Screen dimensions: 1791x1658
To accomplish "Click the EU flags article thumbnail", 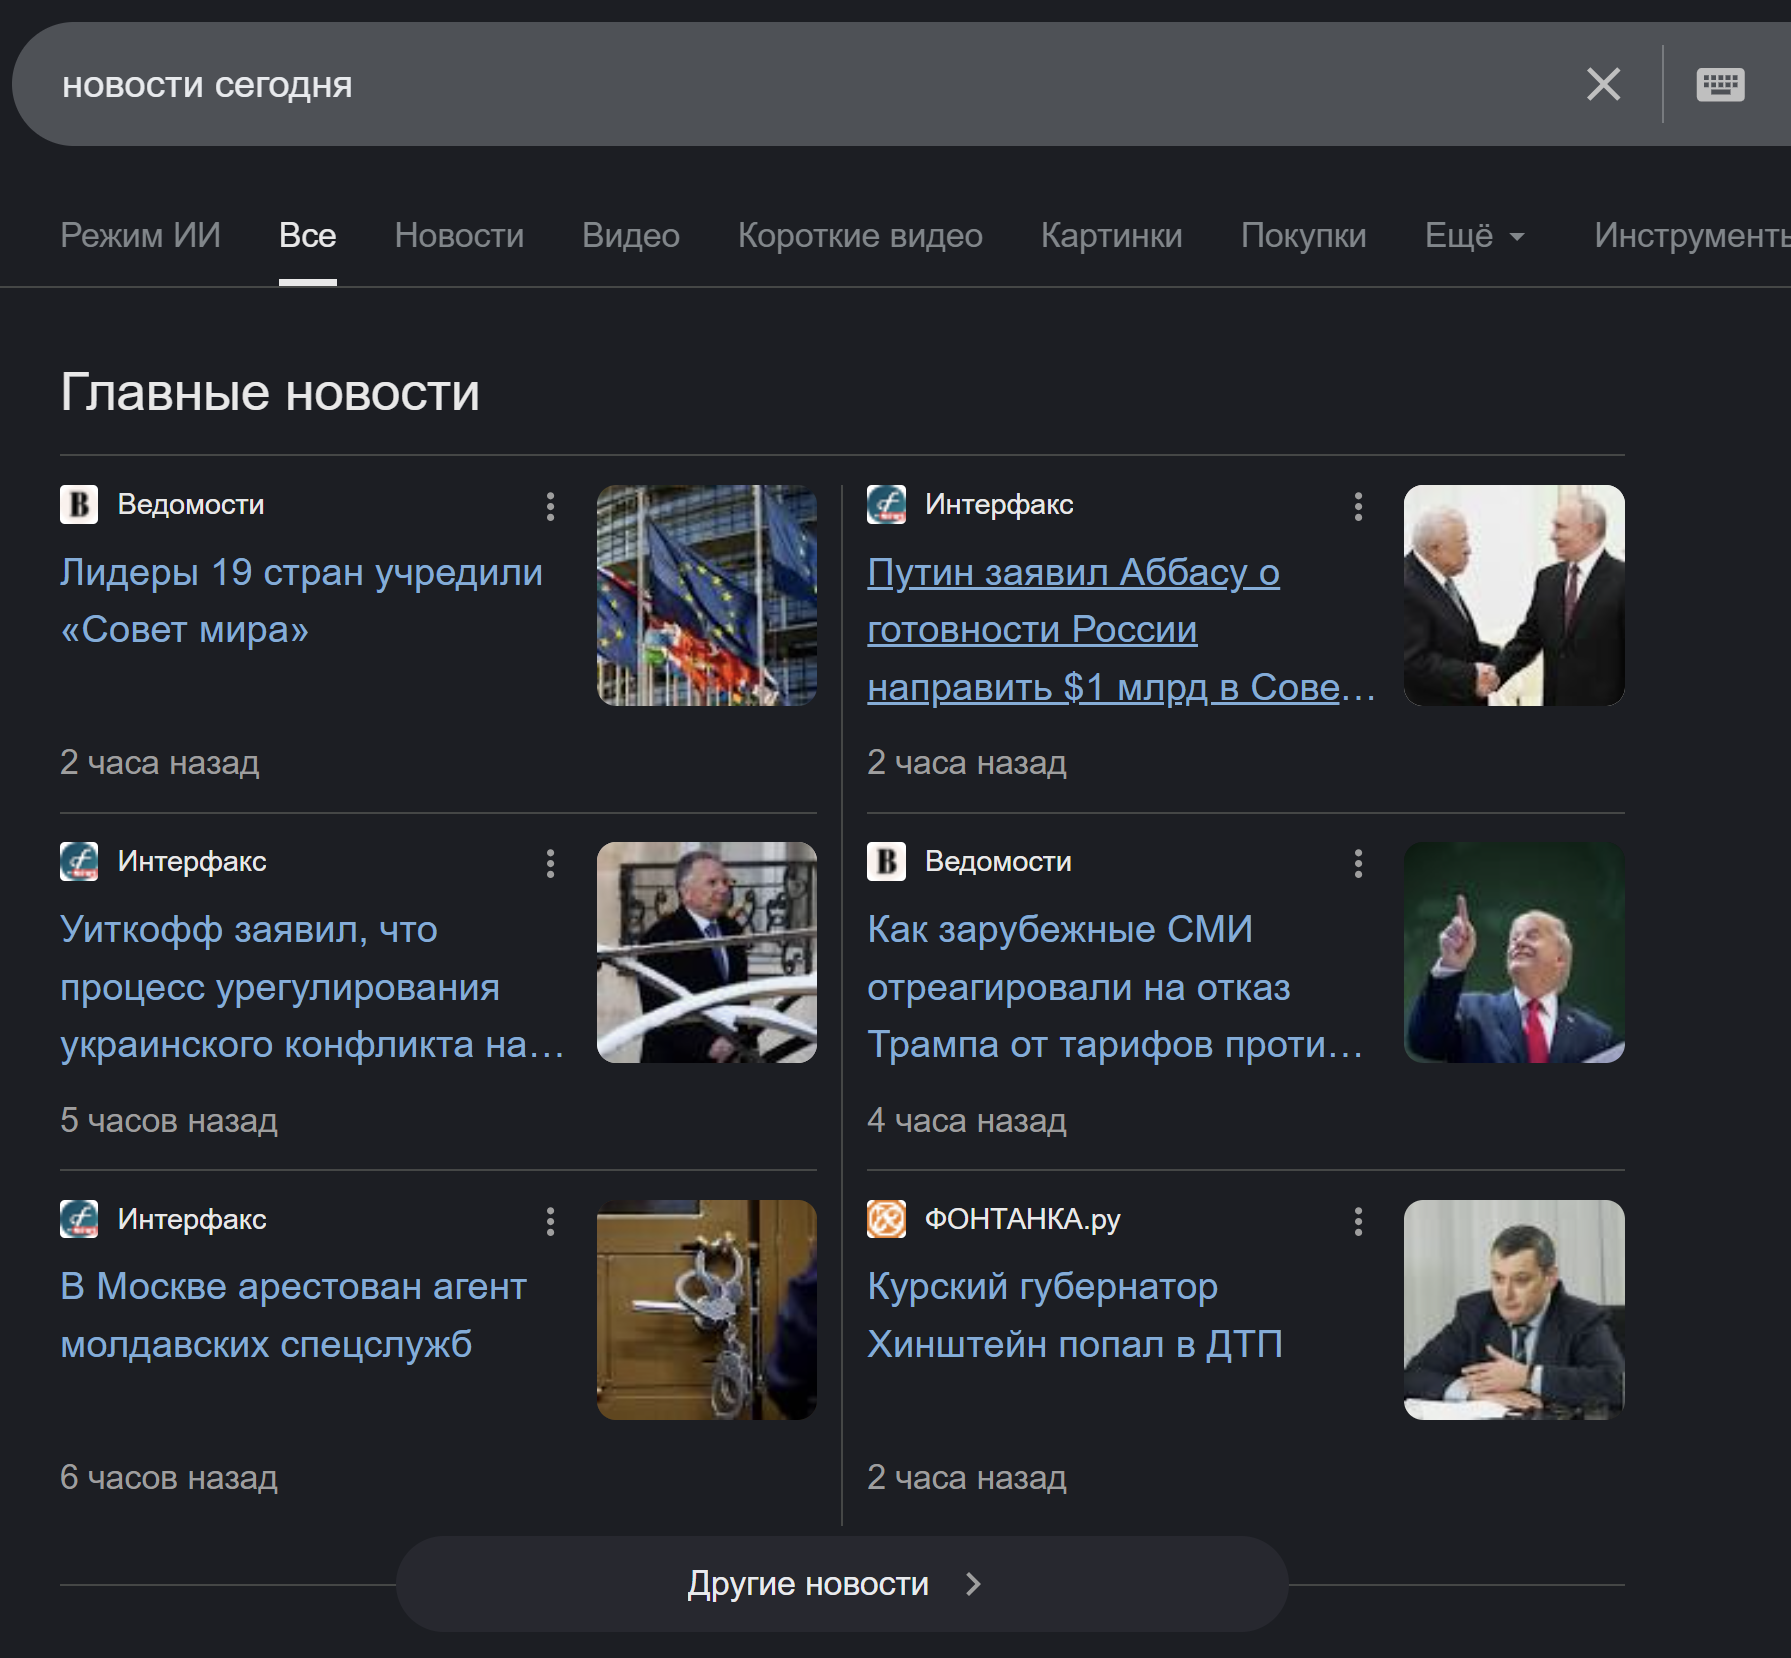I will tap(707, 596).
